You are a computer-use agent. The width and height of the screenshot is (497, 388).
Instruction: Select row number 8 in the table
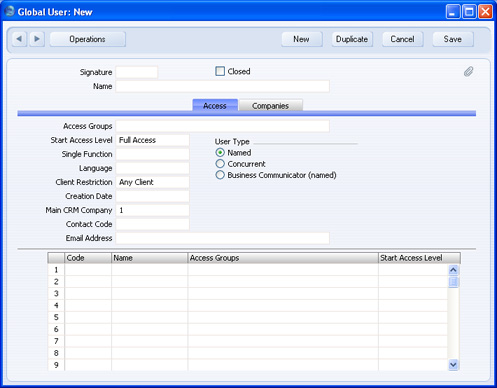(x=56, y=353)
